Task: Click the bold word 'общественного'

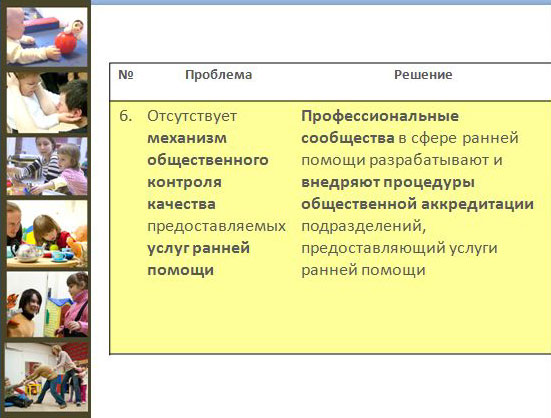Action: pyautogui.click(x=208, y=160)
